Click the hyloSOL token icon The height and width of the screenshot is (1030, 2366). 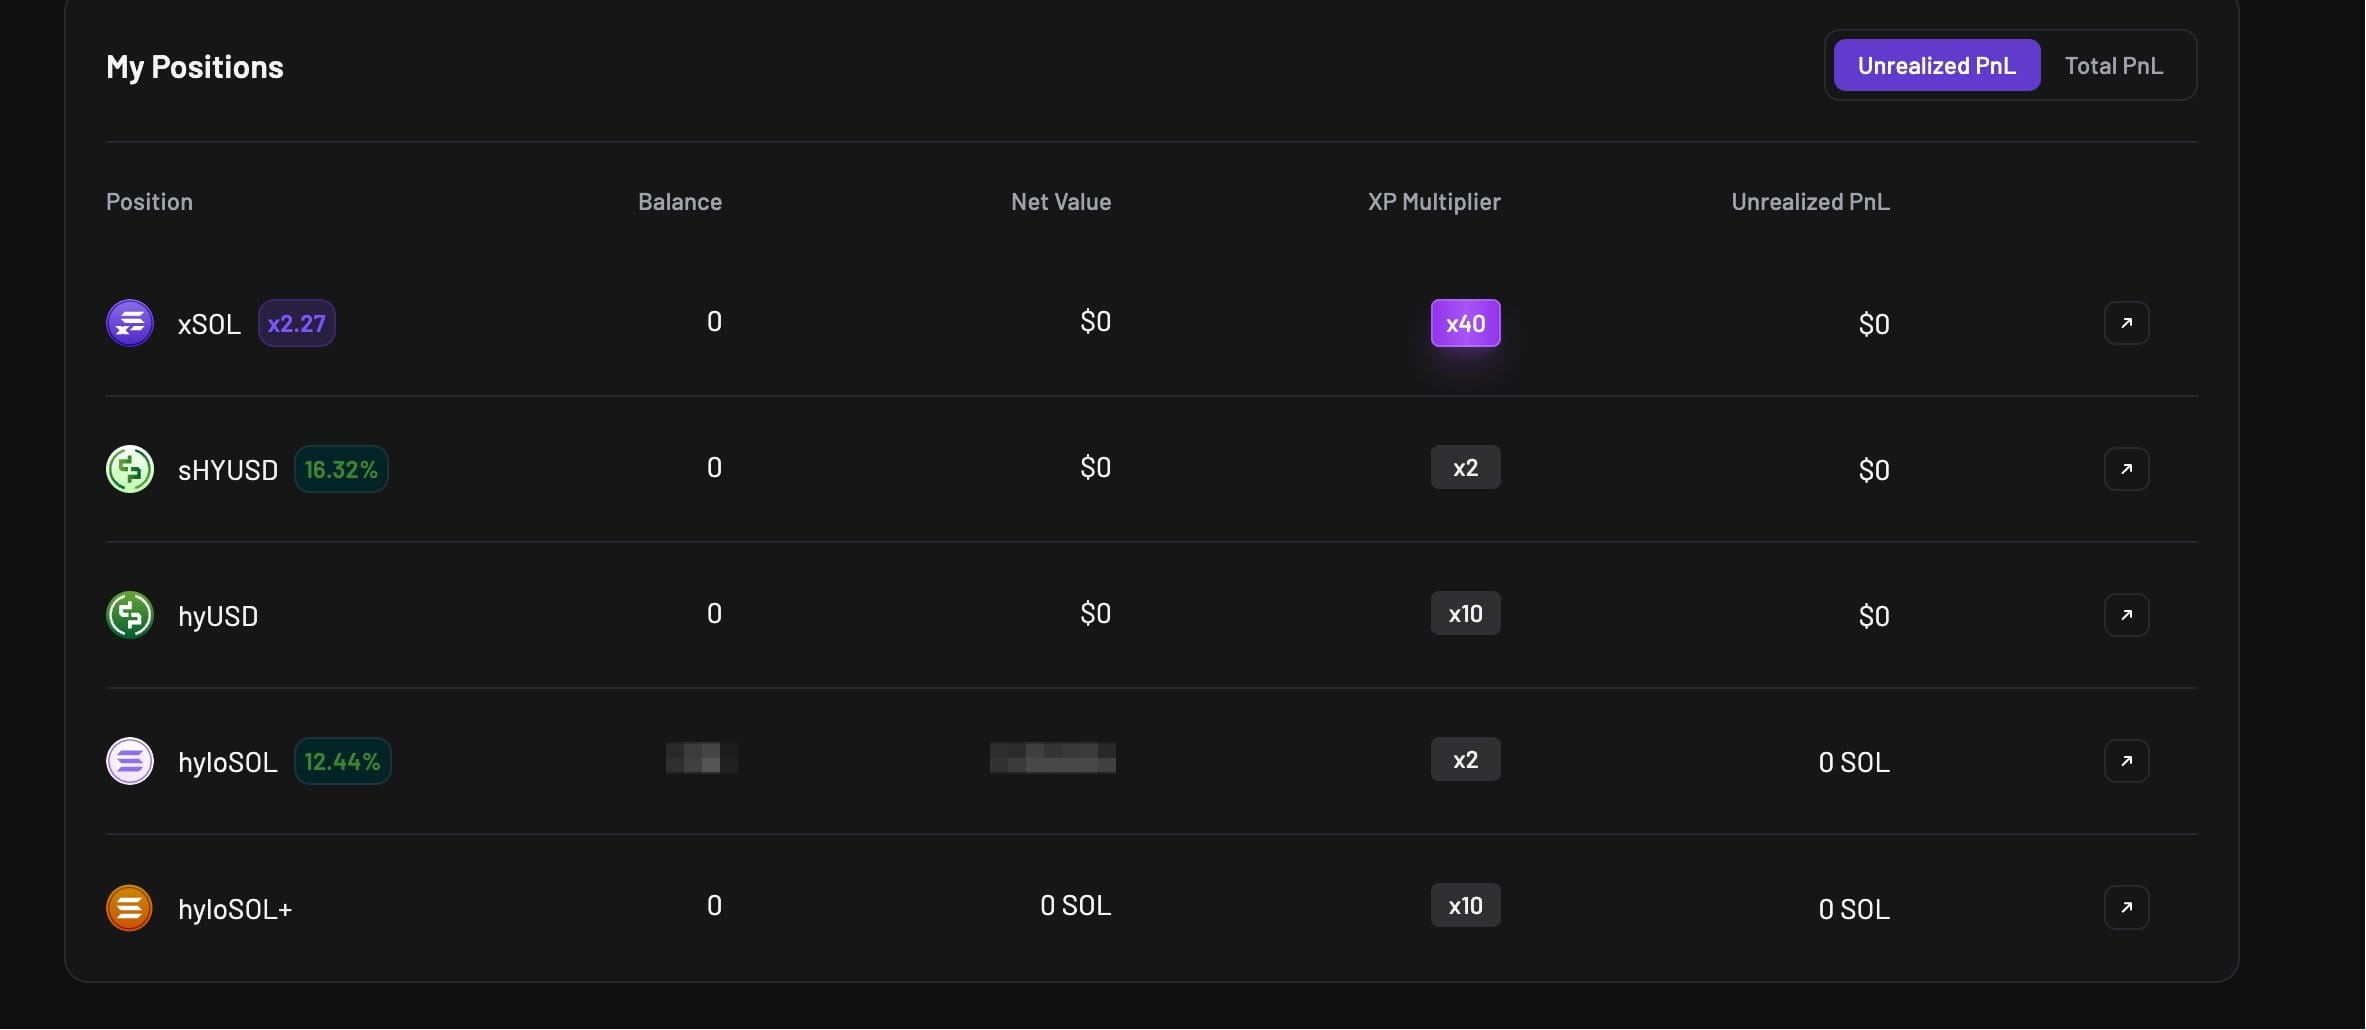coord(130,761)
